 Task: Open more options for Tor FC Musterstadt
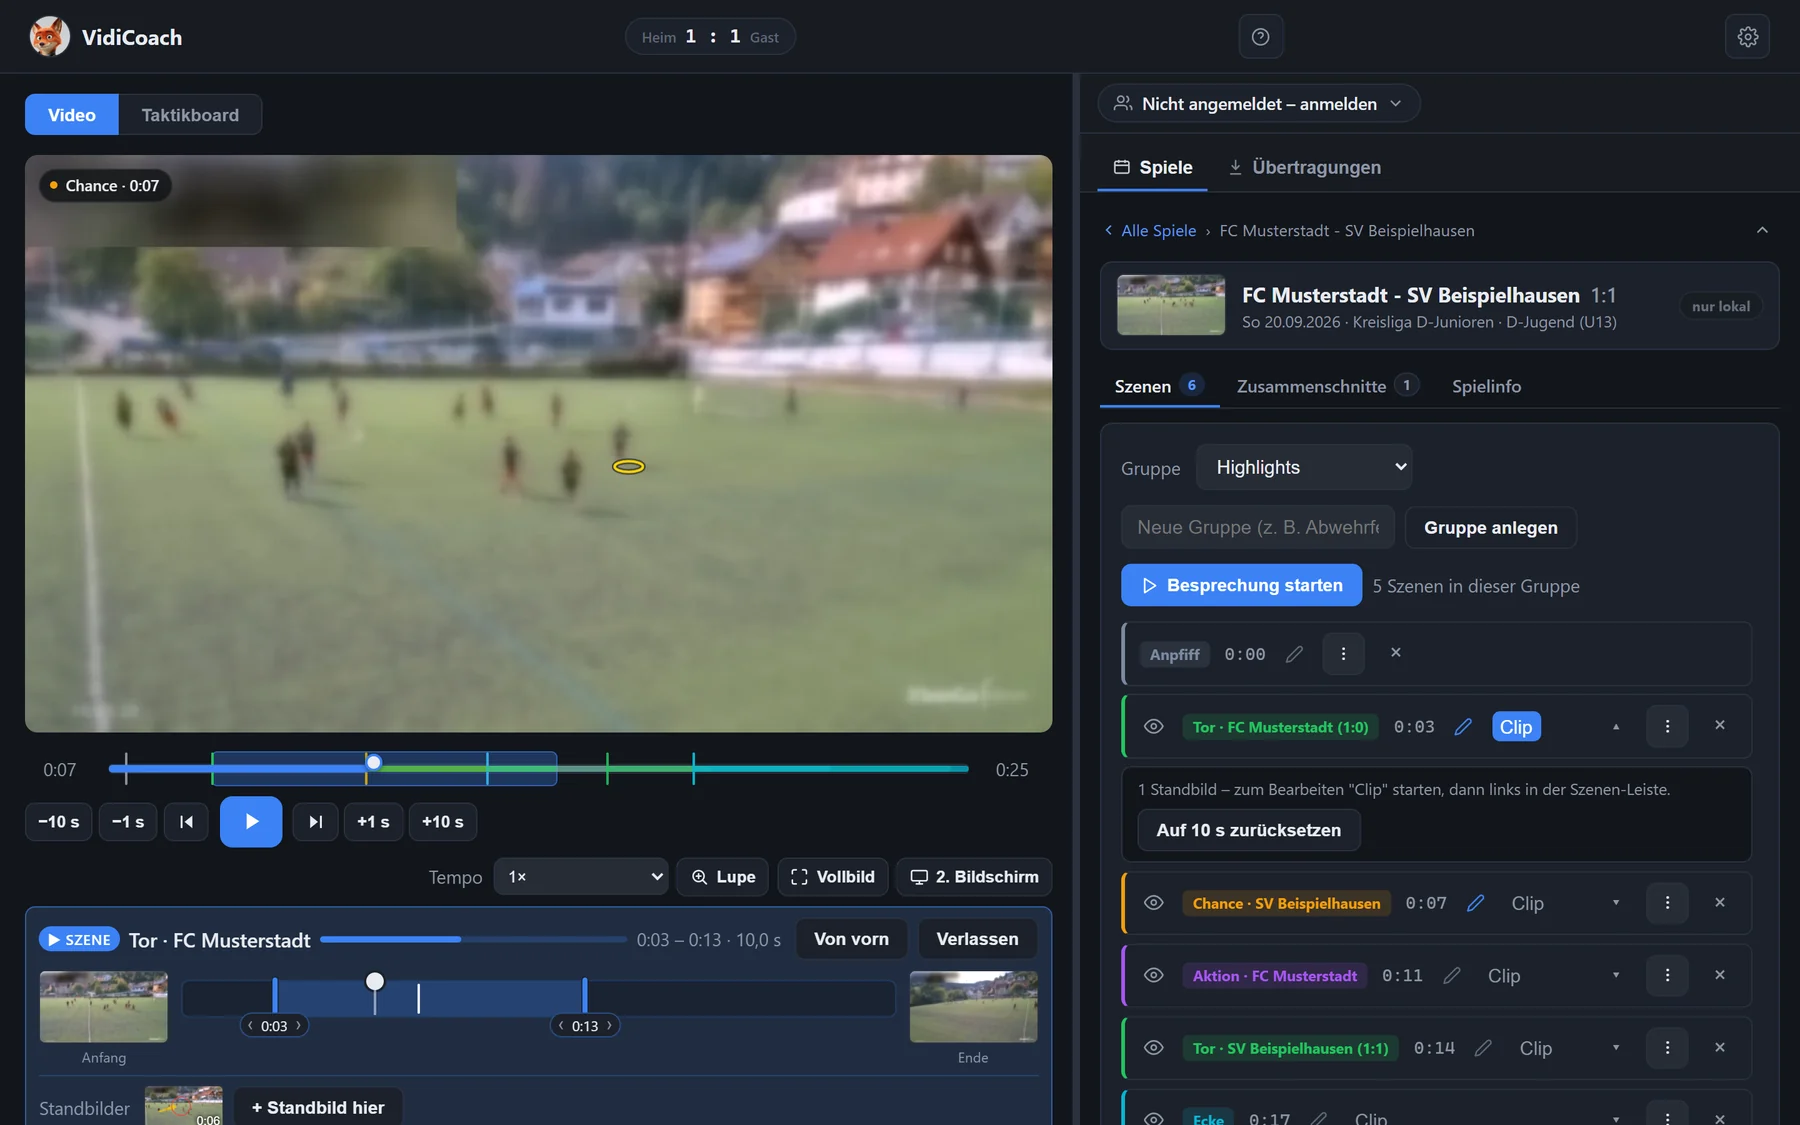[1667, 727]
